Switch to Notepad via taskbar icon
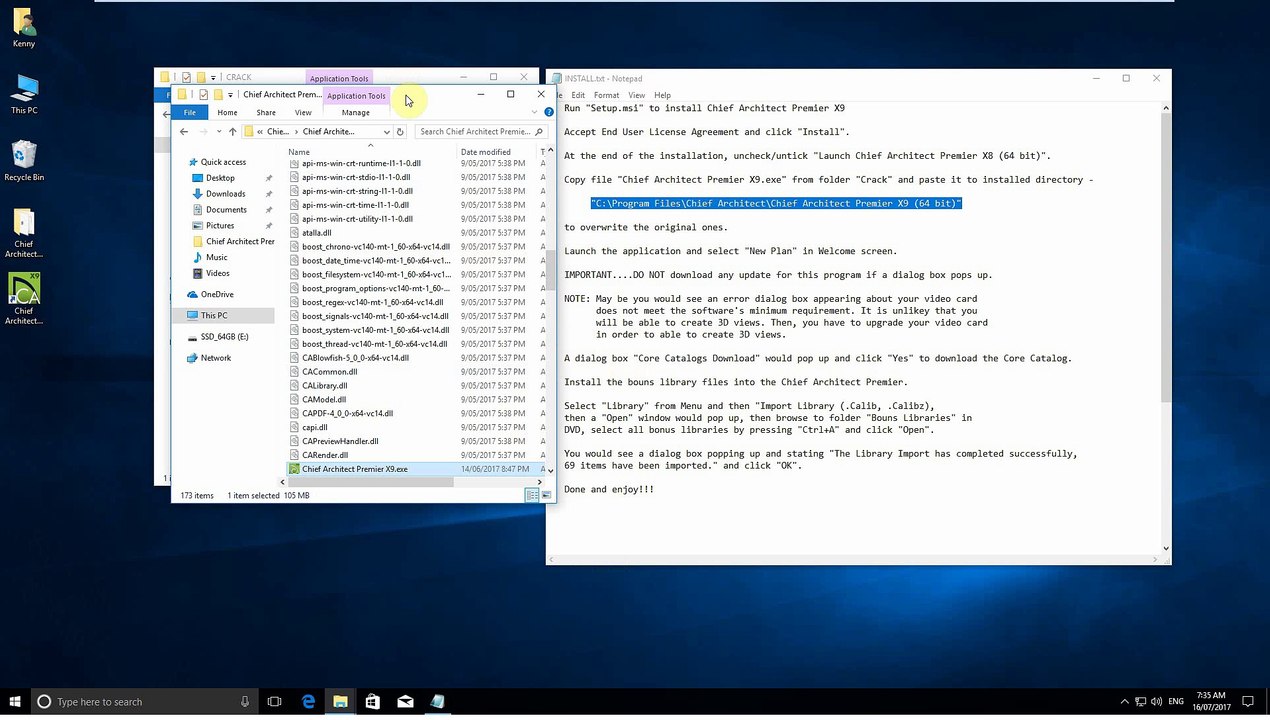 pos(437,702)
